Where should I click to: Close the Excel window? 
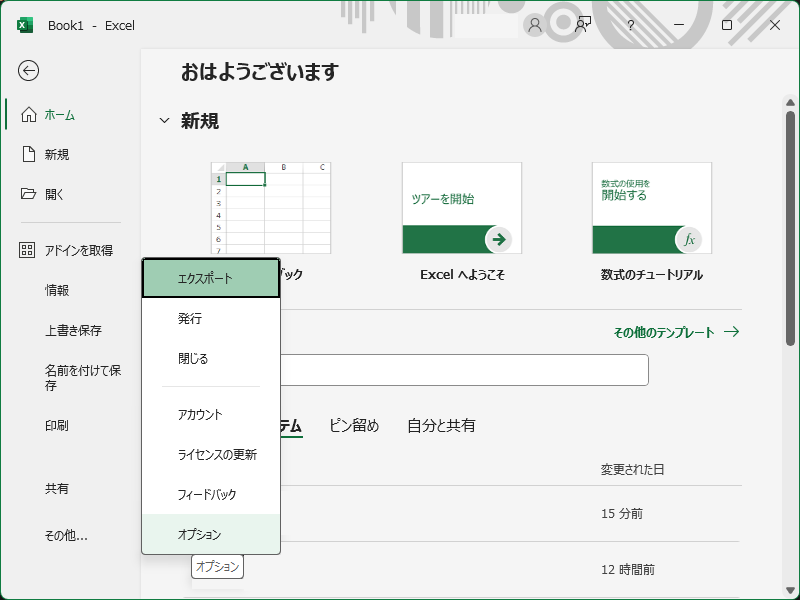[x=774, y=25]
